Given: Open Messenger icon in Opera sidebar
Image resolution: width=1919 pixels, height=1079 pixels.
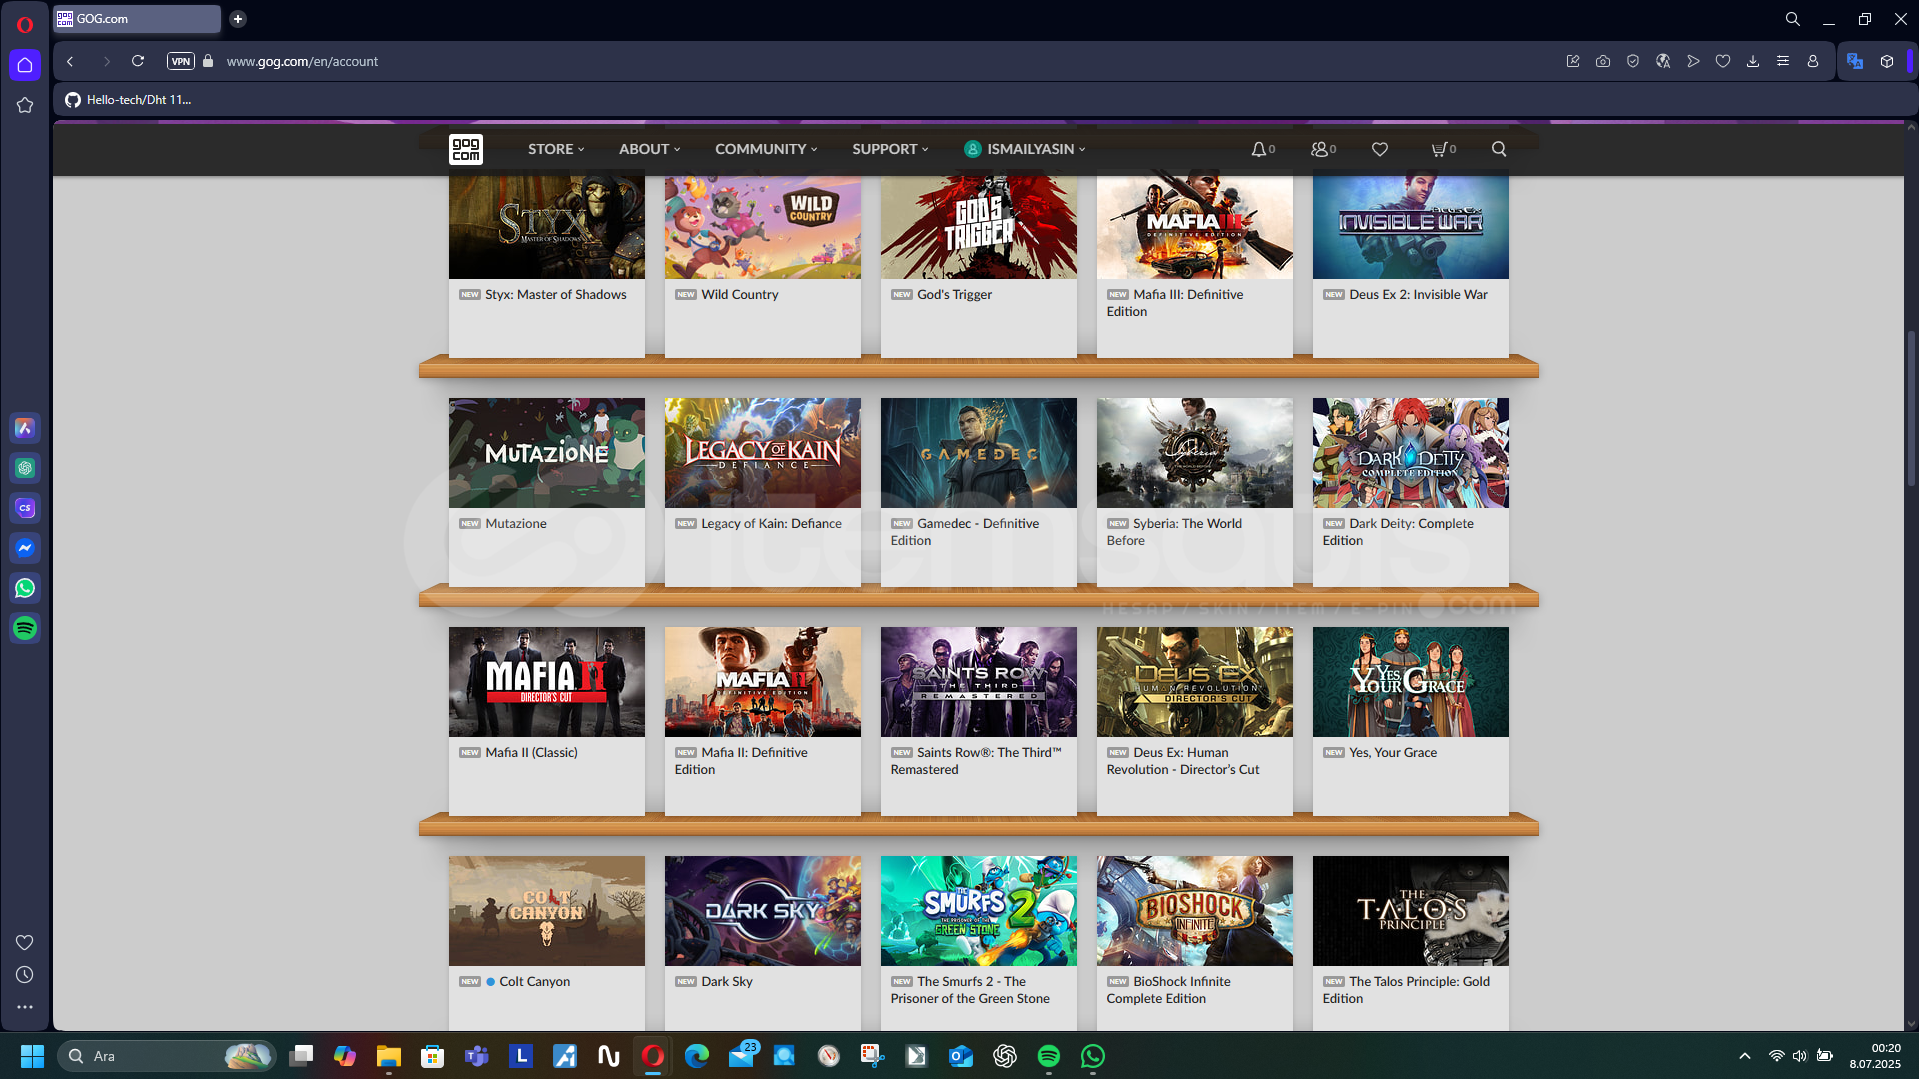Looking at the screenshot, I should (x=25, y=548).
